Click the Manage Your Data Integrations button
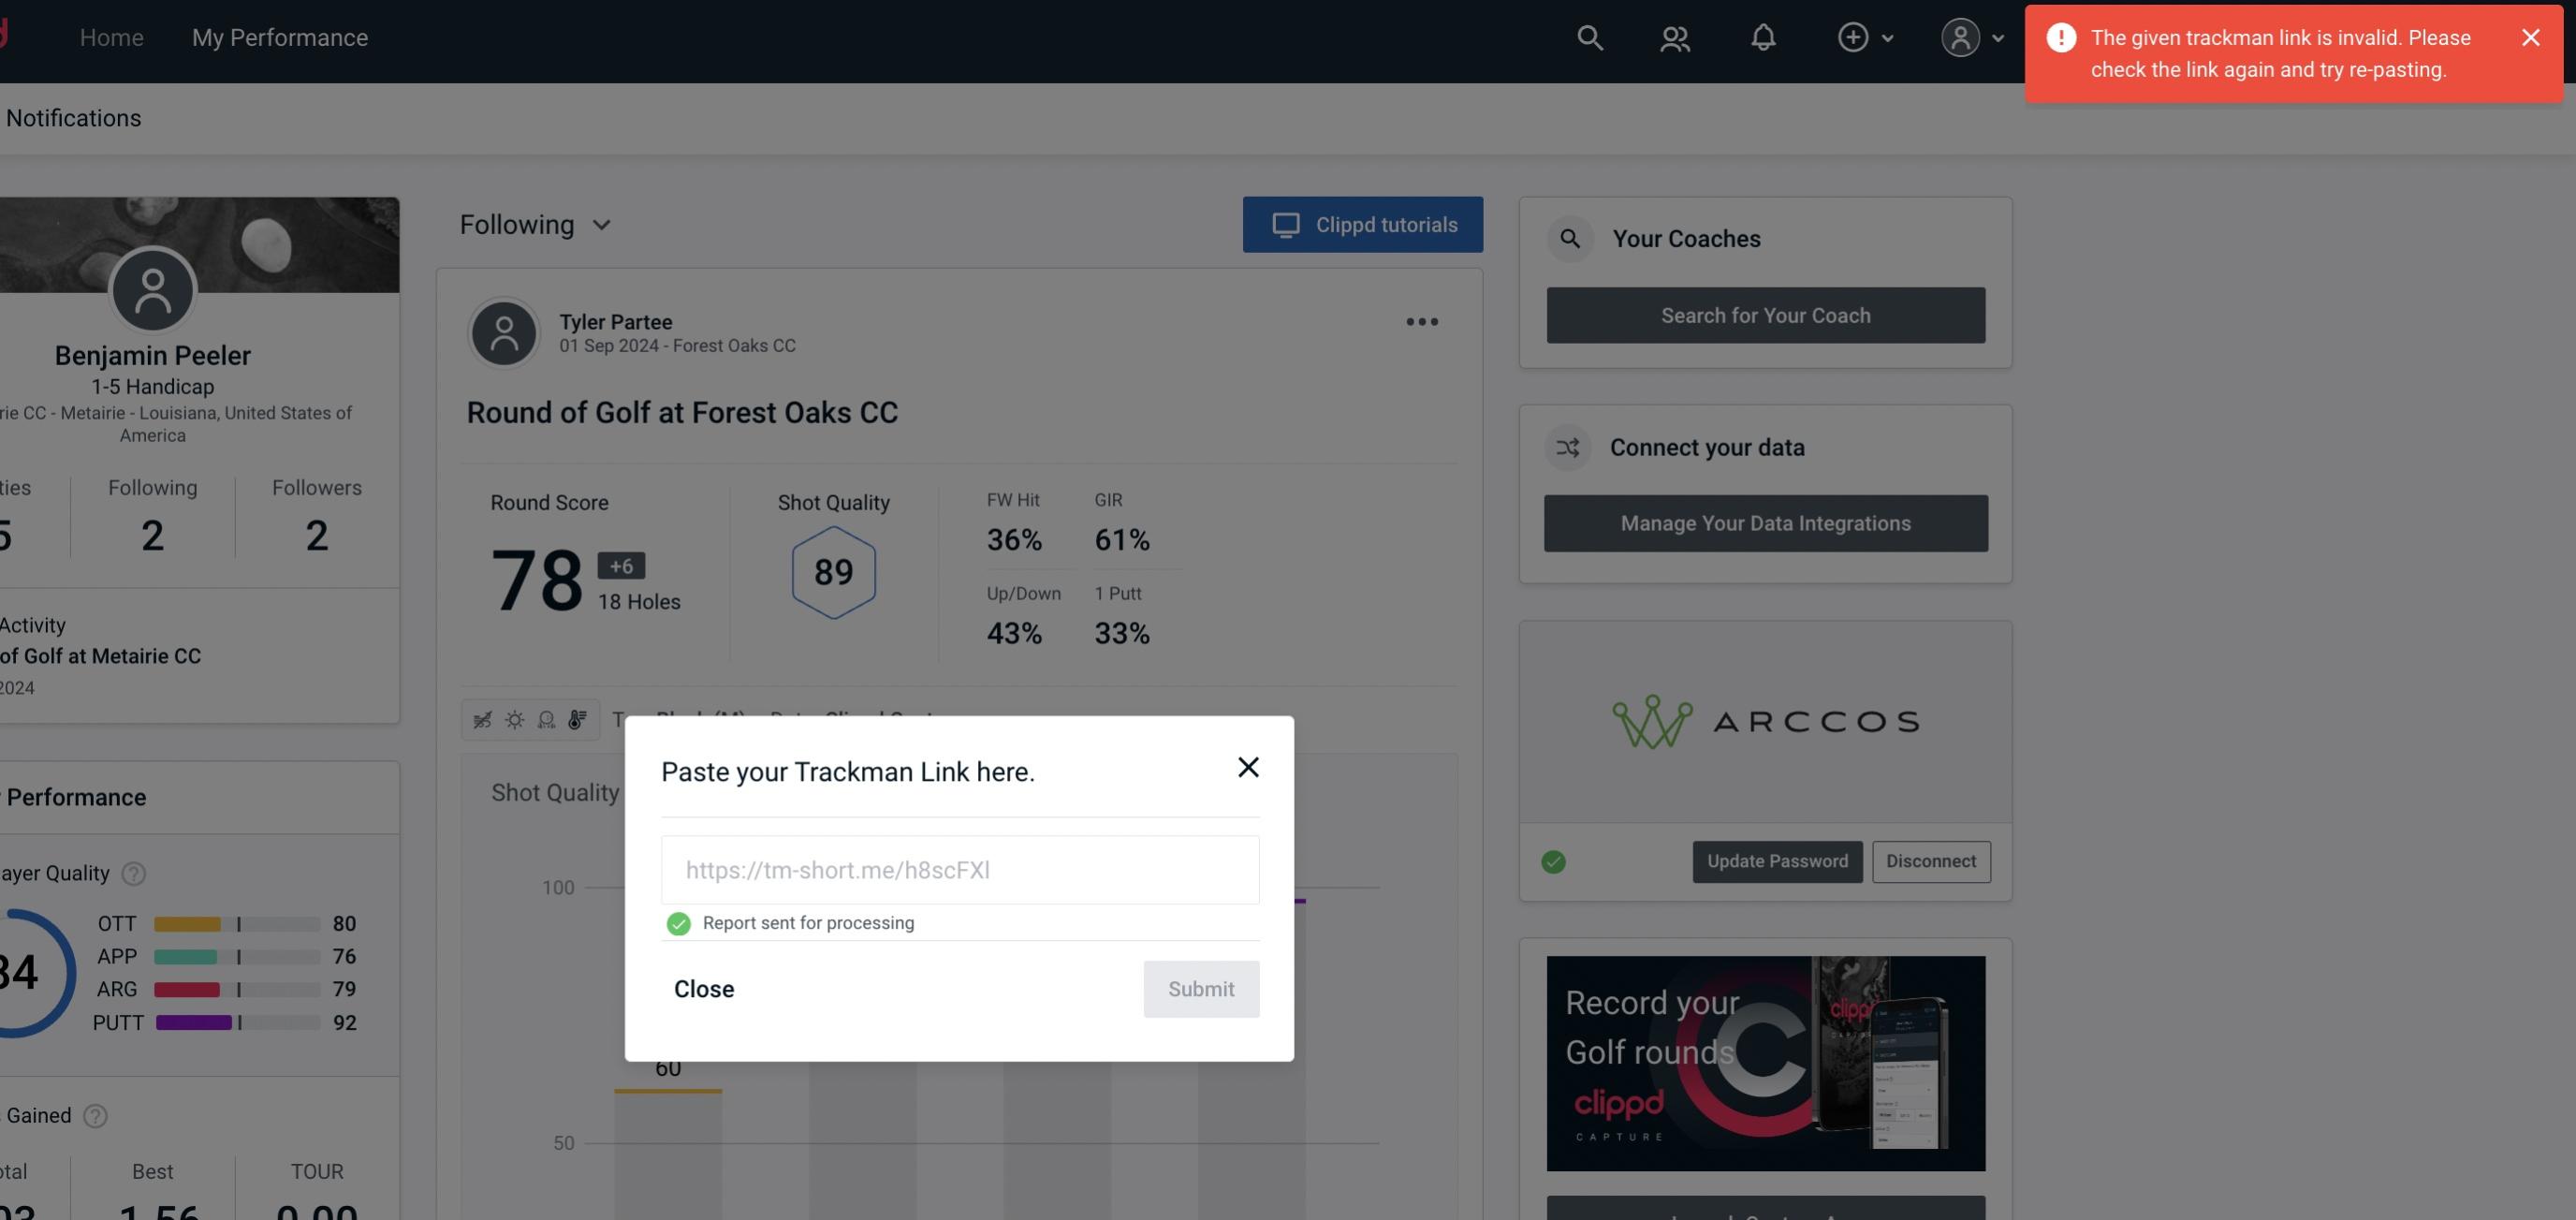This screenshot has height=1220, width=2576. point(1766,522)
